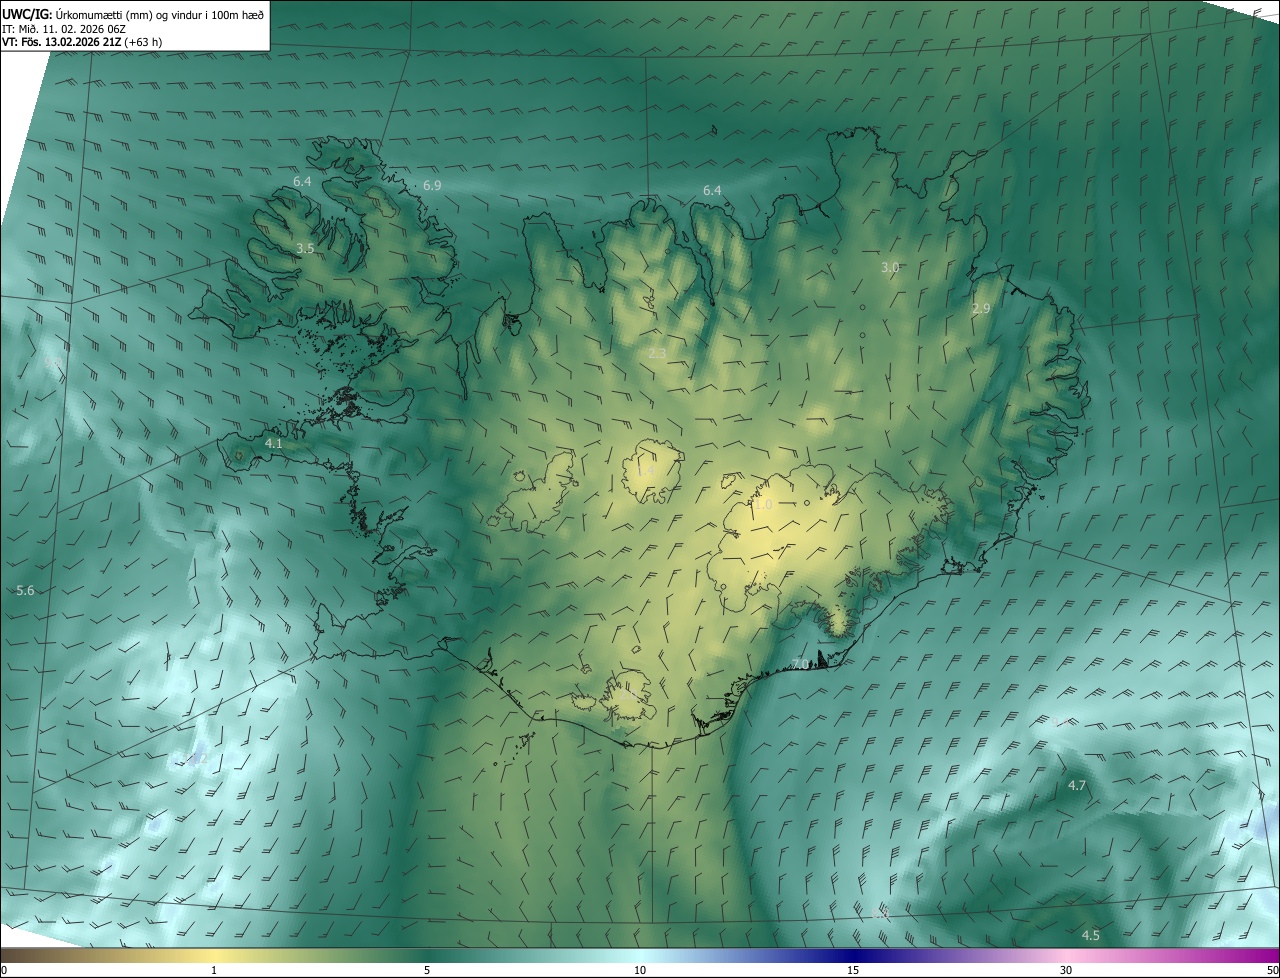Viewport: 1280px width, 978px height.
Task: Click the 4.7 value label over the southeast sea
Action: [1077, 786]
